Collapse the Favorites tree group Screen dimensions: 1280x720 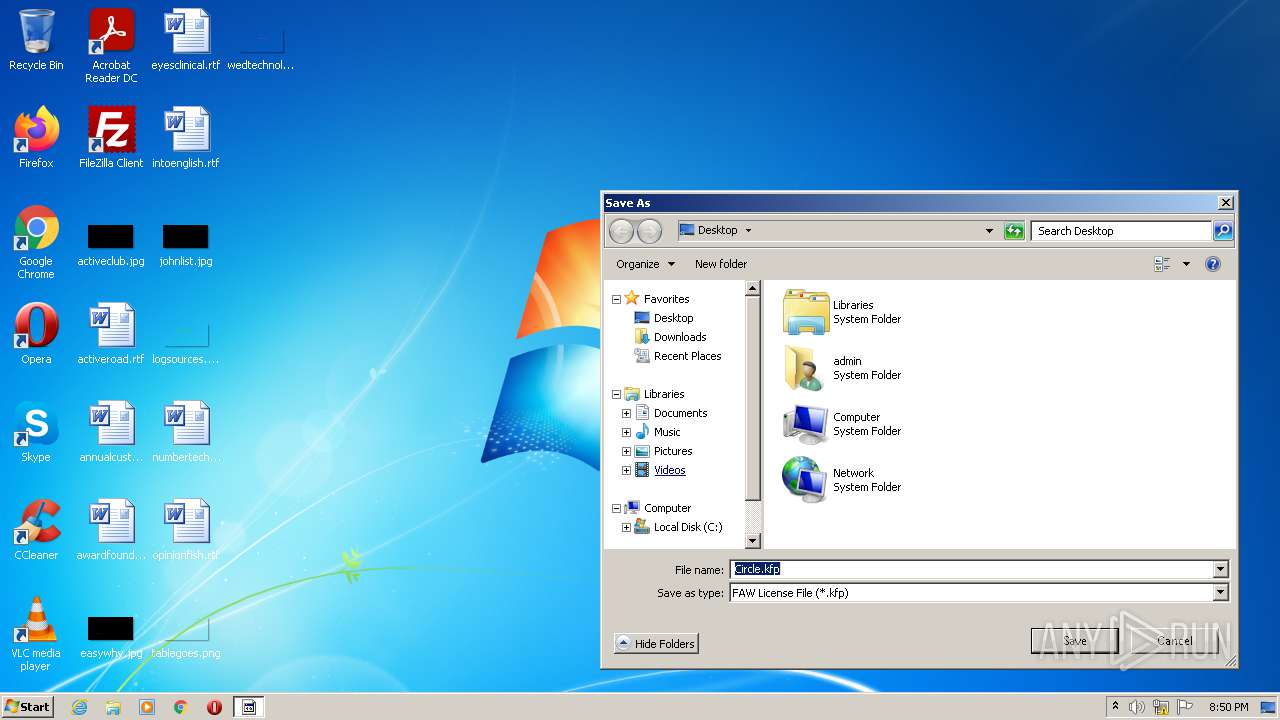(616, 299)
